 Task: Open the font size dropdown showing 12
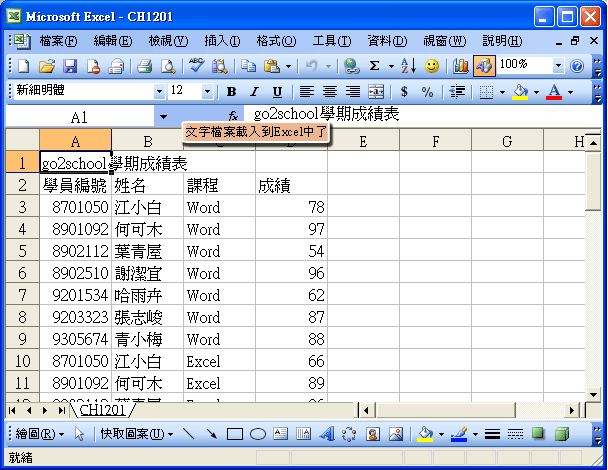click(x=207, y=92)
